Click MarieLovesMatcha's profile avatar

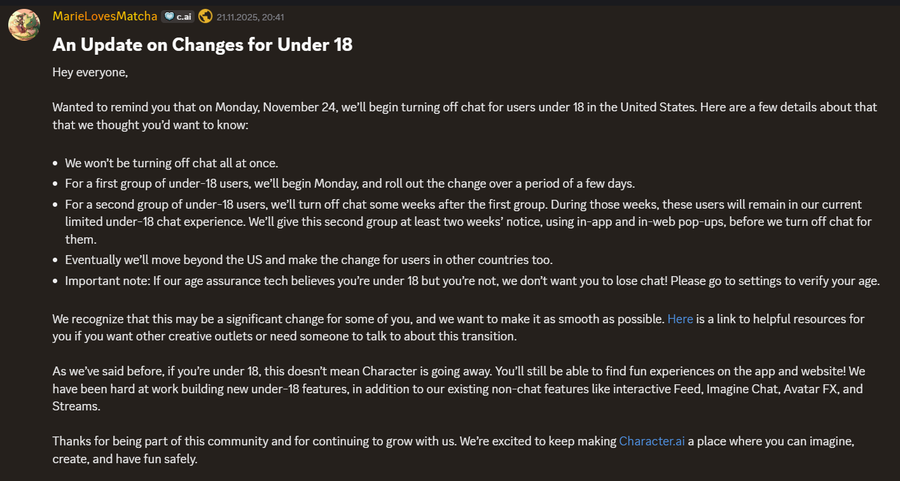click(x=24, y=24)
